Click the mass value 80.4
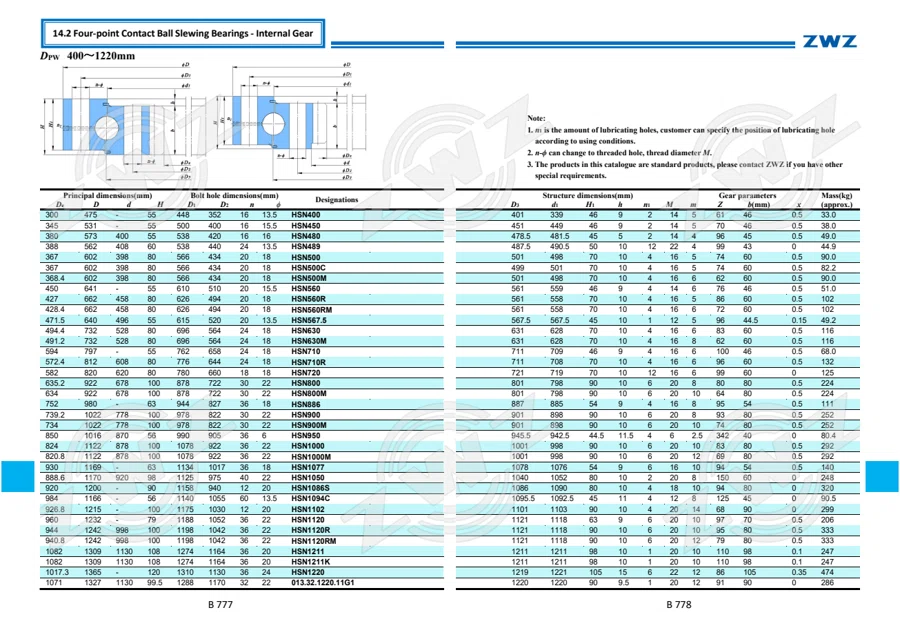The height and width of the screenshot is (637, 900). 828,436
